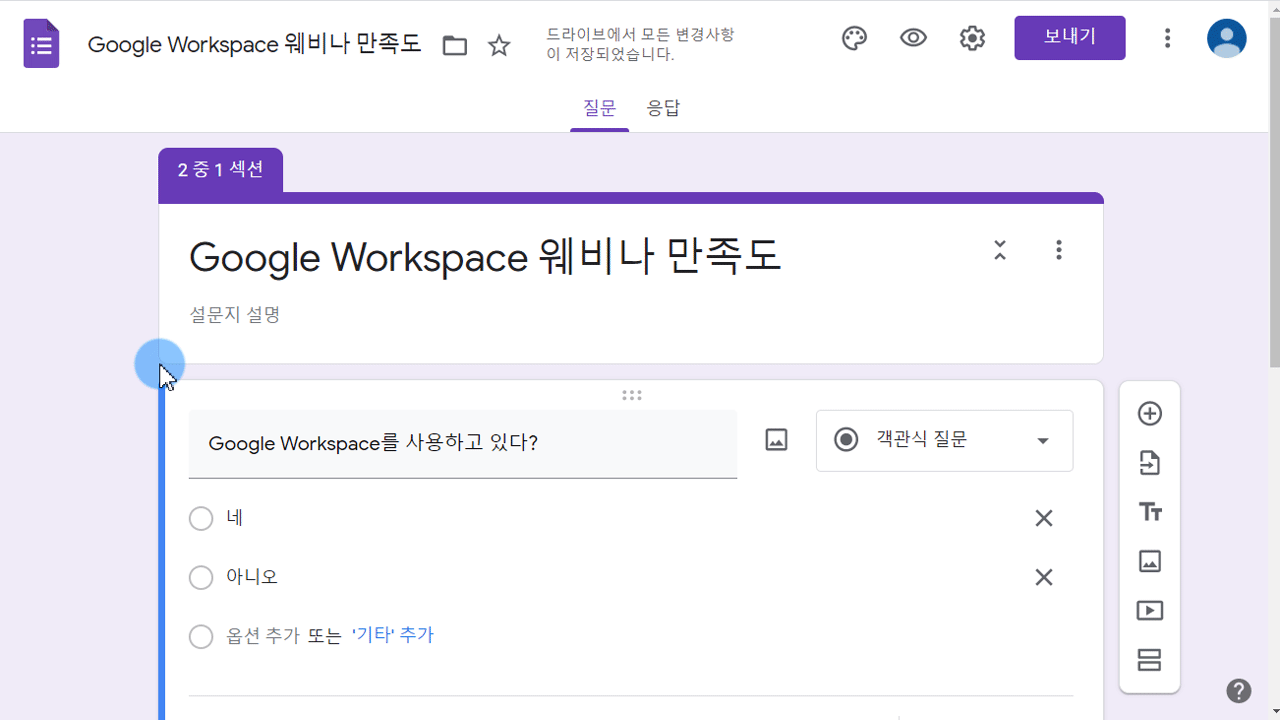
Task: Click the 네 option text
Action: 235,518
